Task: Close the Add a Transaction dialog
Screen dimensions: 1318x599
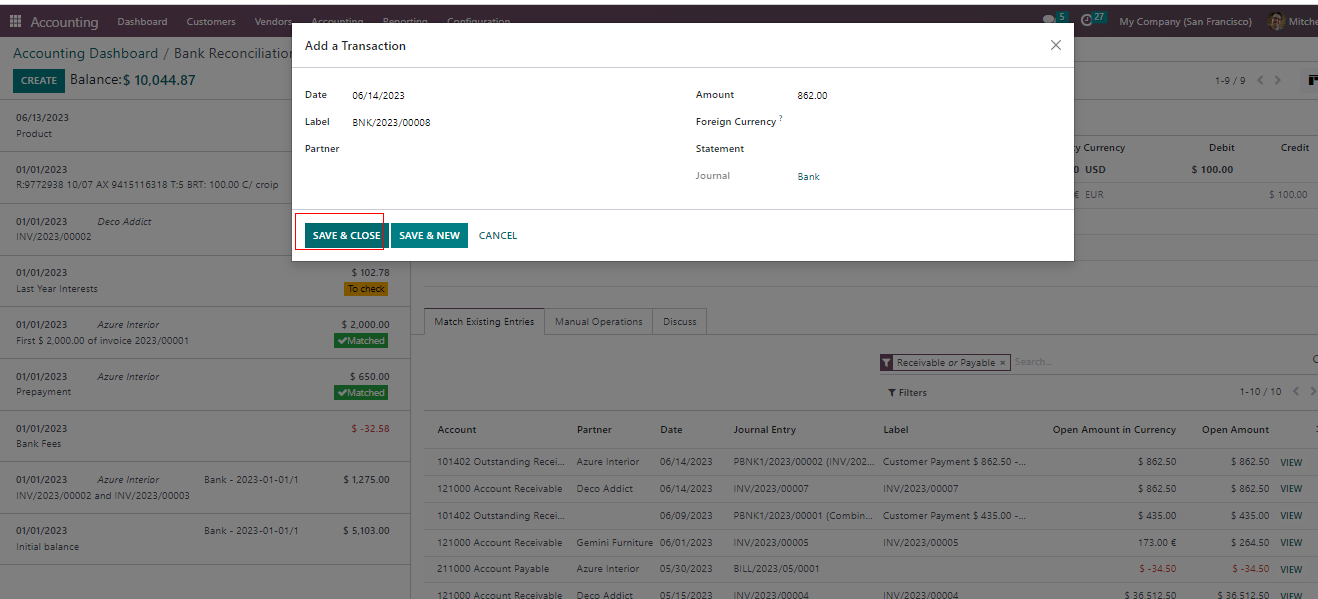Action: 1055,45
